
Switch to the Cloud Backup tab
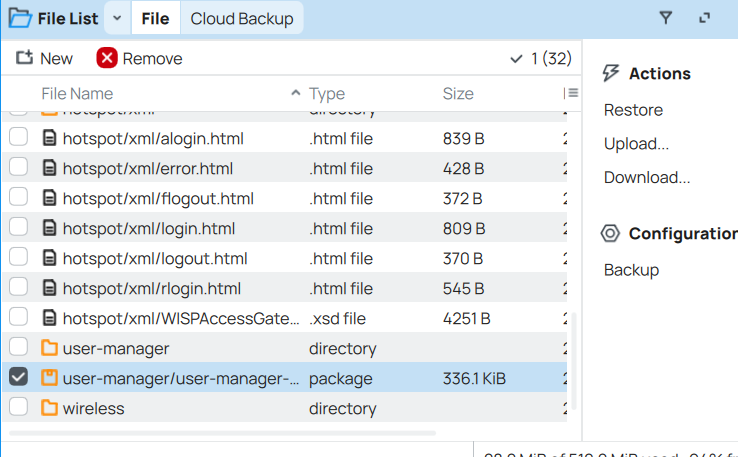coord(242,18)
